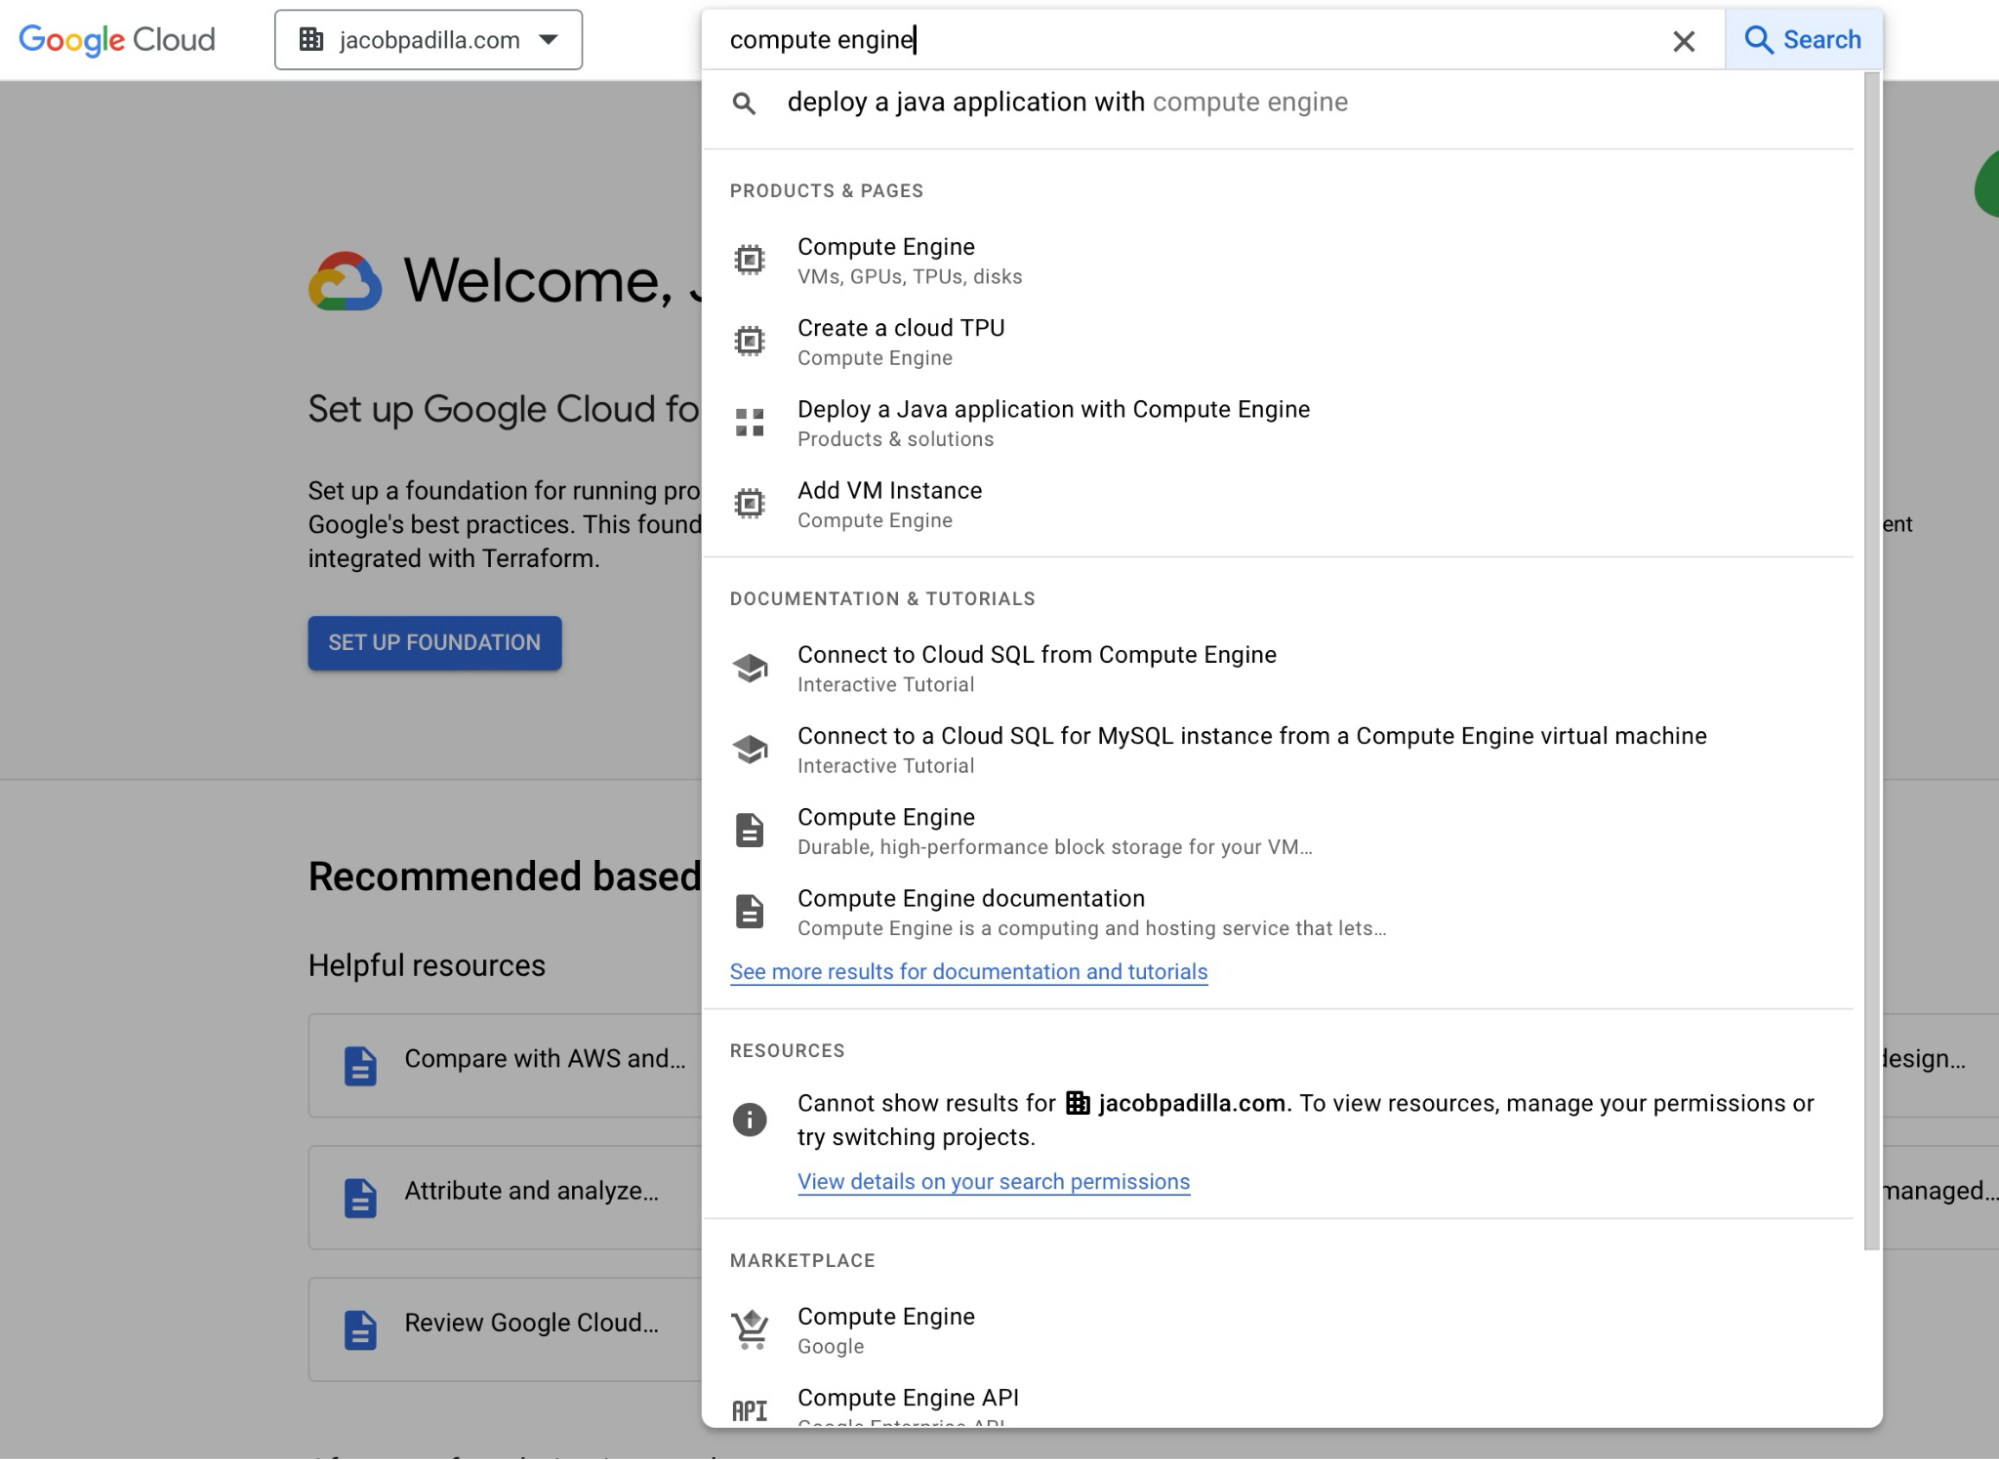Viewport: 1999px width, 1460px height.
Task: Expand more results for documentation and tutorials
Action: click(x=968, y=971)
